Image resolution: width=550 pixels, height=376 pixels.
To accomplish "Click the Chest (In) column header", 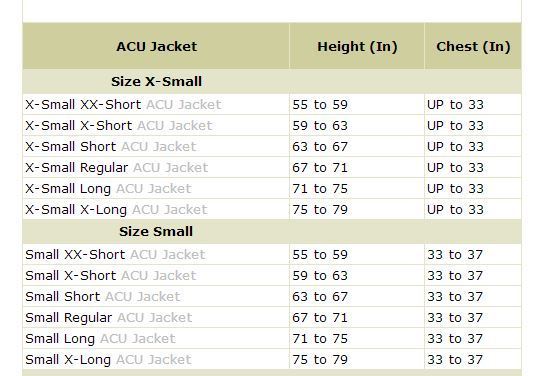I will coord(473,47).
